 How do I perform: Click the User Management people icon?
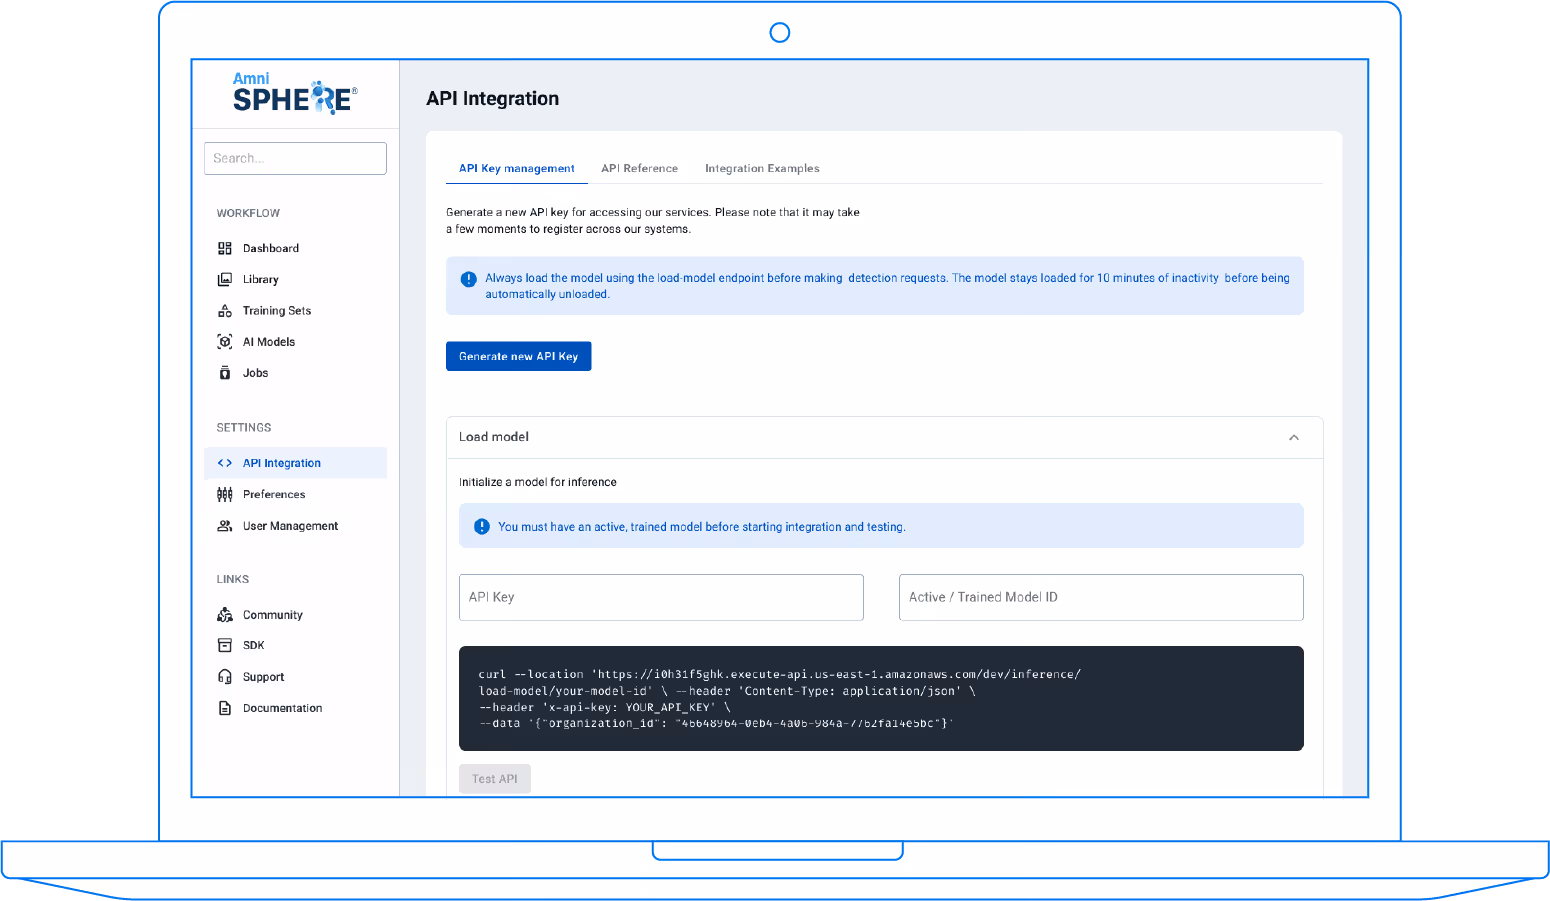pyautogui.click(x=225, y=526)
